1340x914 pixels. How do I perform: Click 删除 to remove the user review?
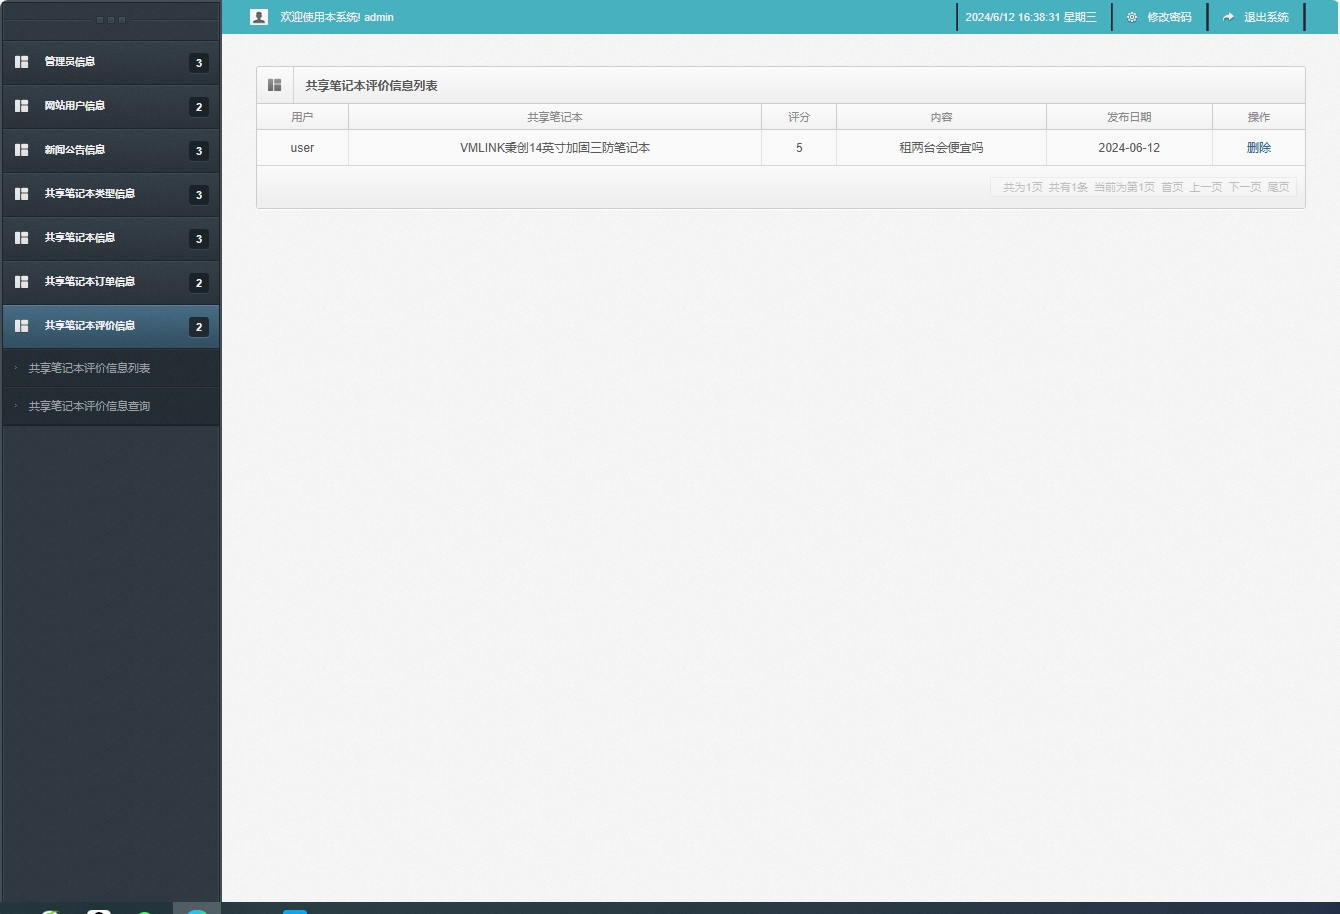[1258, 147]
